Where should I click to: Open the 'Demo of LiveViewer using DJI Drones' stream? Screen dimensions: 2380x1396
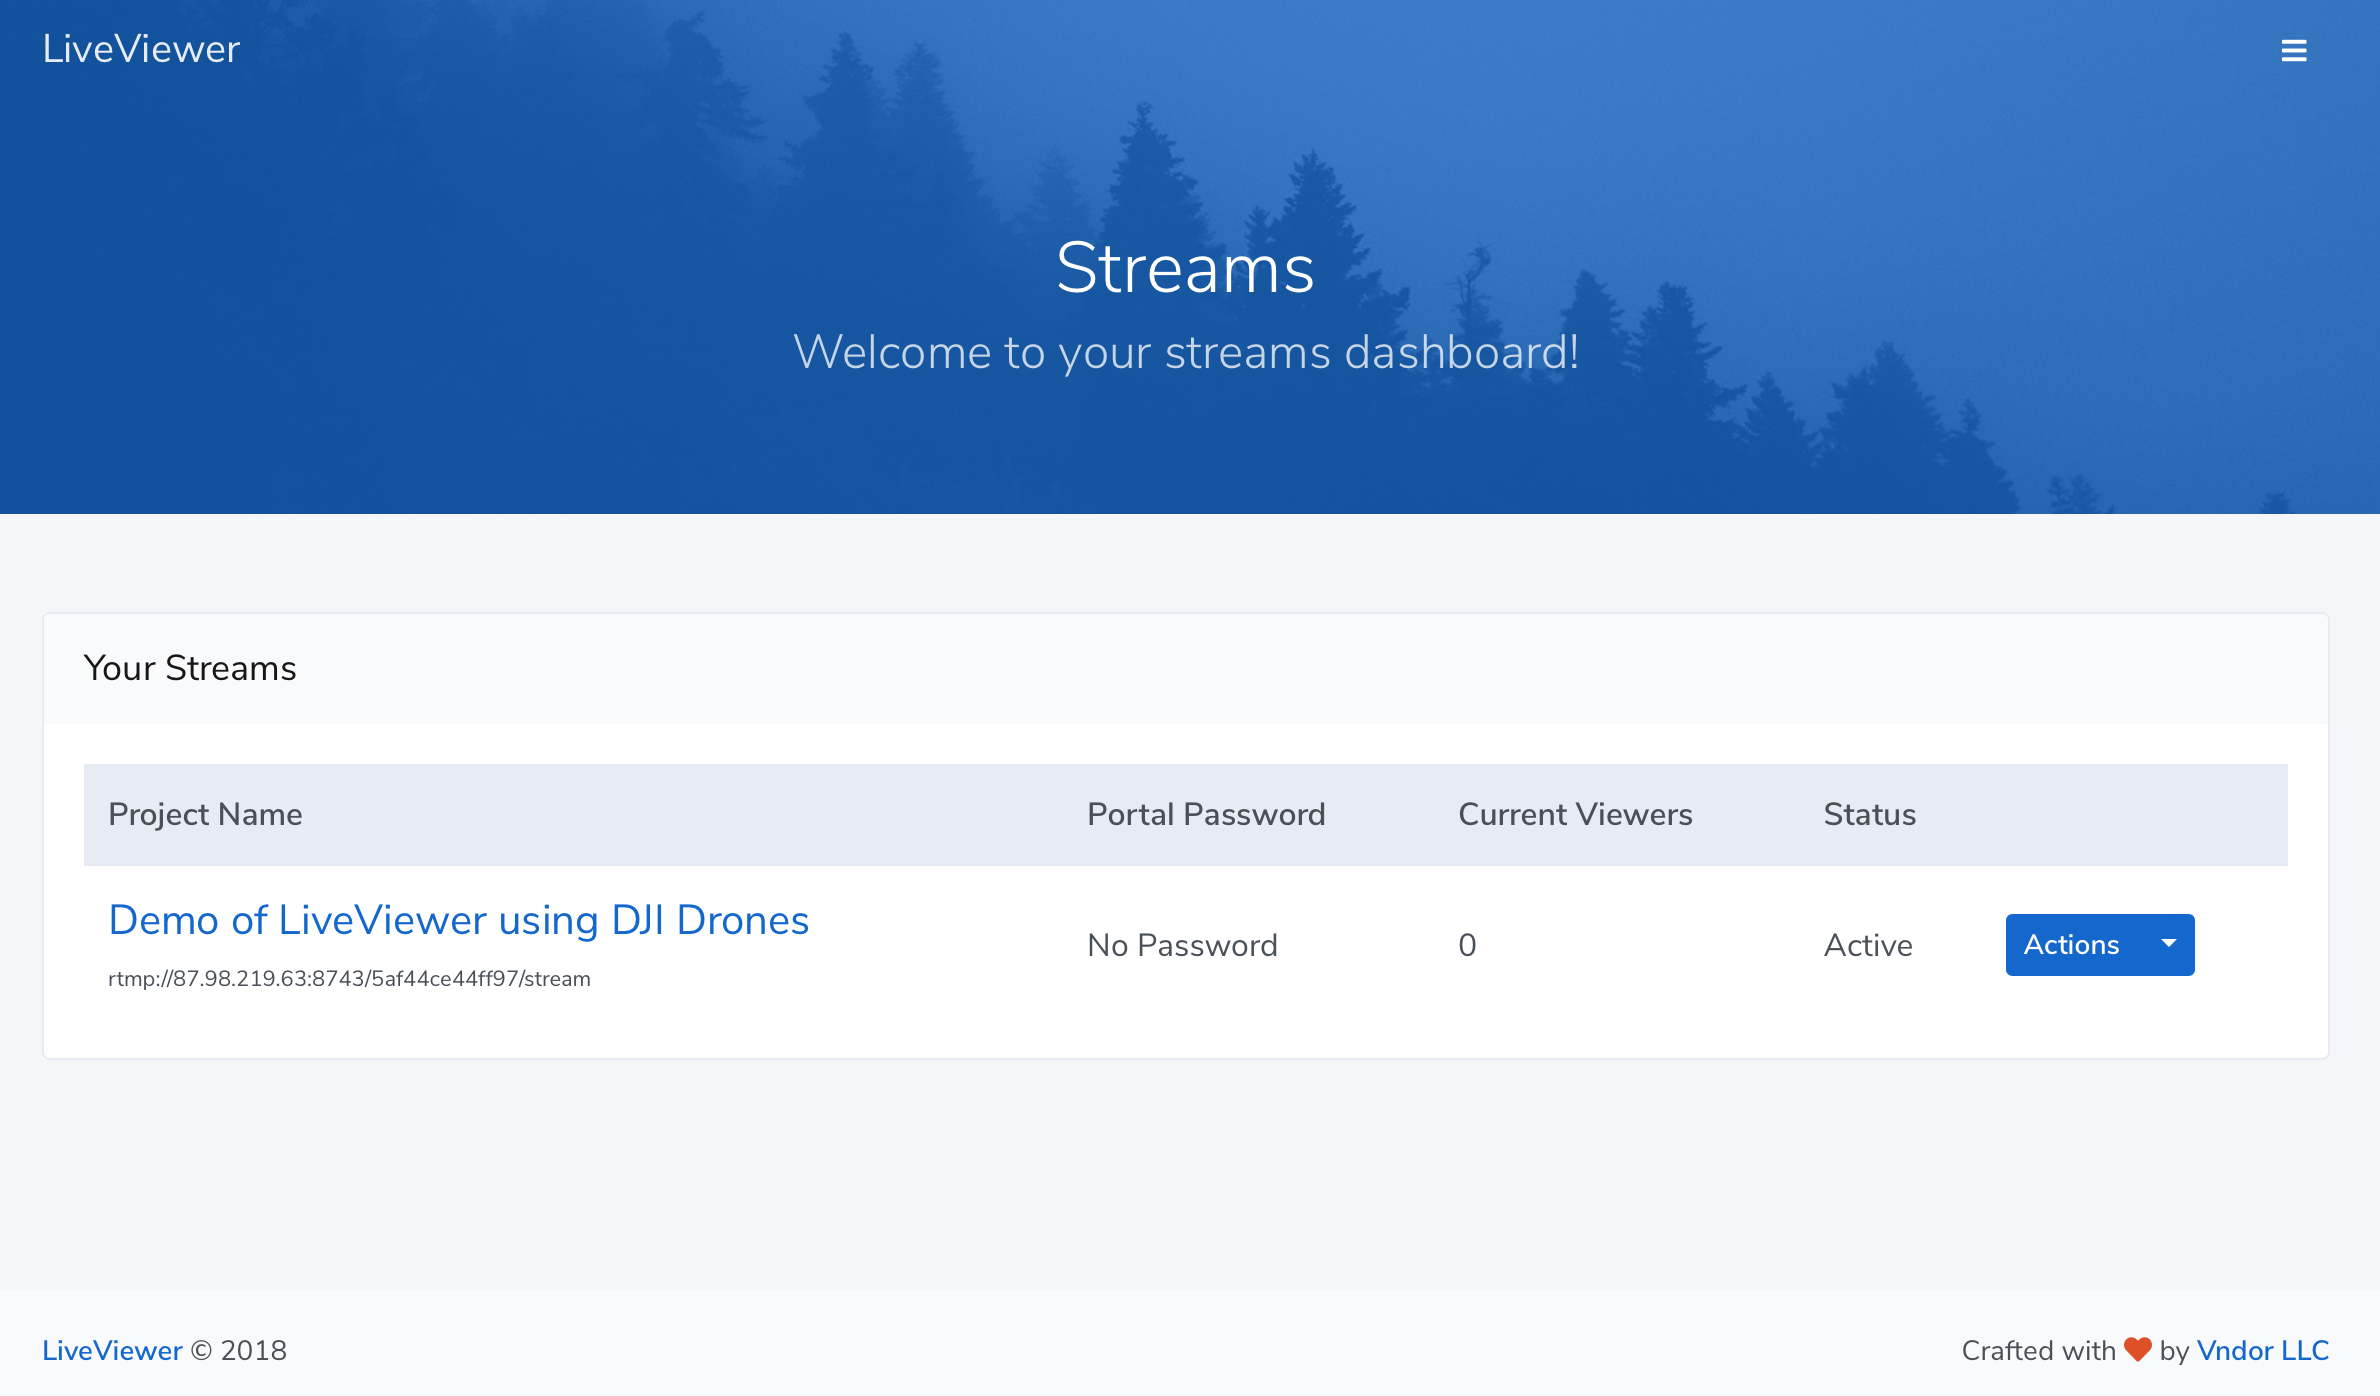pyautogui.click(x=458, y=920)
